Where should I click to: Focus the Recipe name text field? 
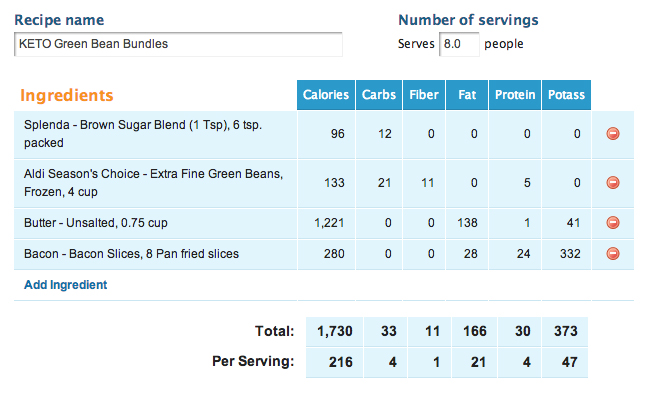(178, 44)
